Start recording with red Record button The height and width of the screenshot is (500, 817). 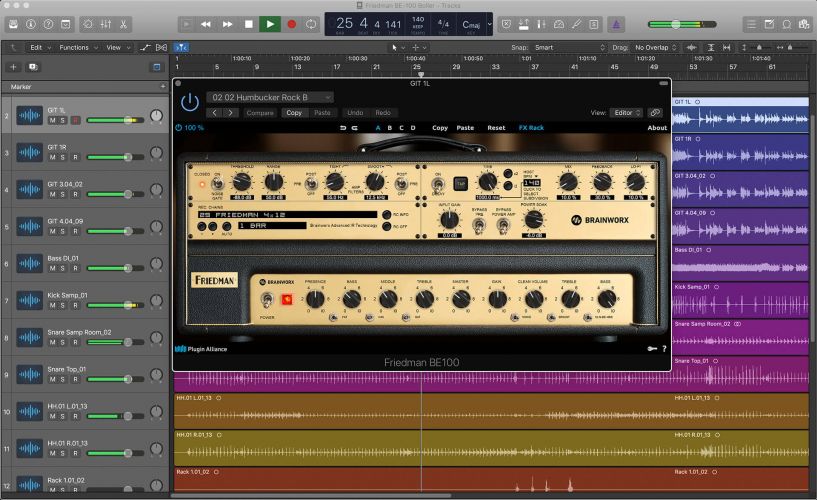292,24
